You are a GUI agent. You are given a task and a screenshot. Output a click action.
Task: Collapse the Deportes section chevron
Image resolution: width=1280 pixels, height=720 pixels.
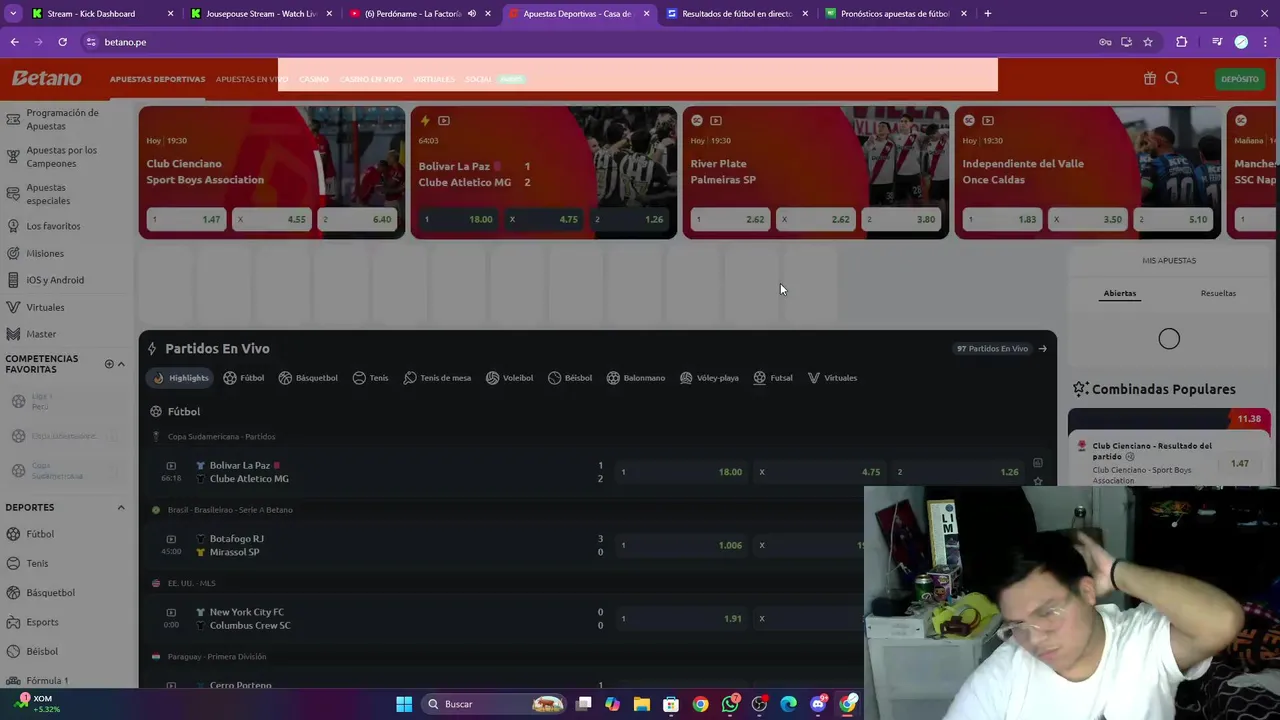[x=121, y=507]
